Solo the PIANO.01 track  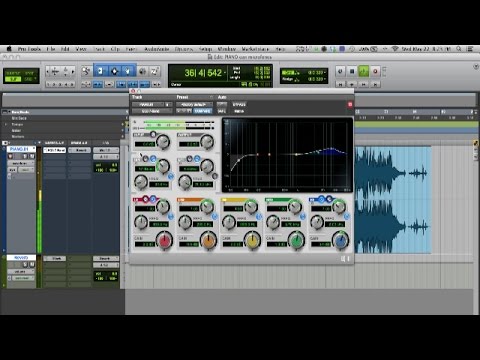click(x=25, y=156)
